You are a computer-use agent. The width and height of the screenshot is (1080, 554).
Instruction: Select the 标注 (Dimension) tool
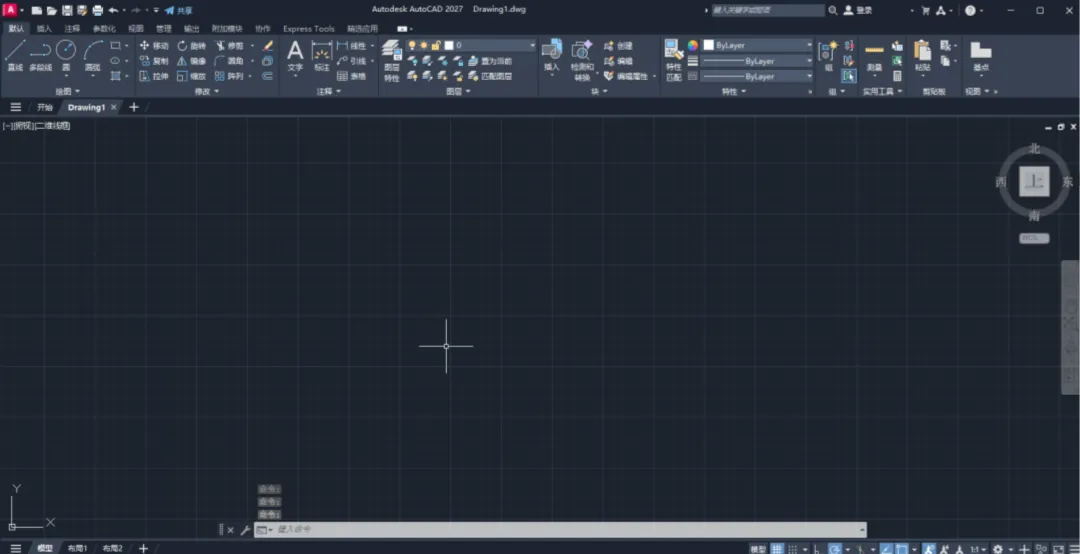click(x=322, y=55)
